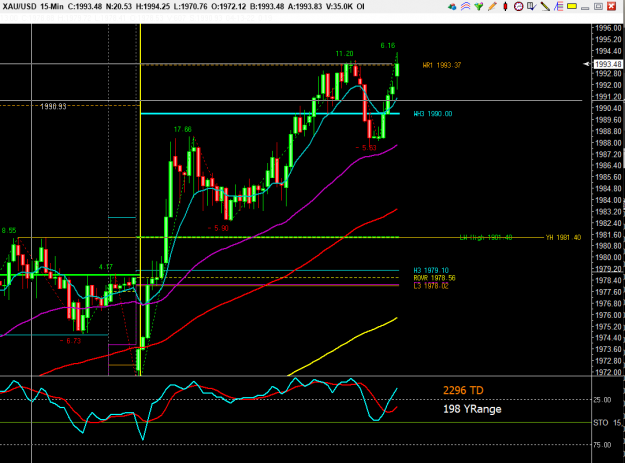Click the 15-Min timeframe label
The image size is (625, 463).
(52, 7)
